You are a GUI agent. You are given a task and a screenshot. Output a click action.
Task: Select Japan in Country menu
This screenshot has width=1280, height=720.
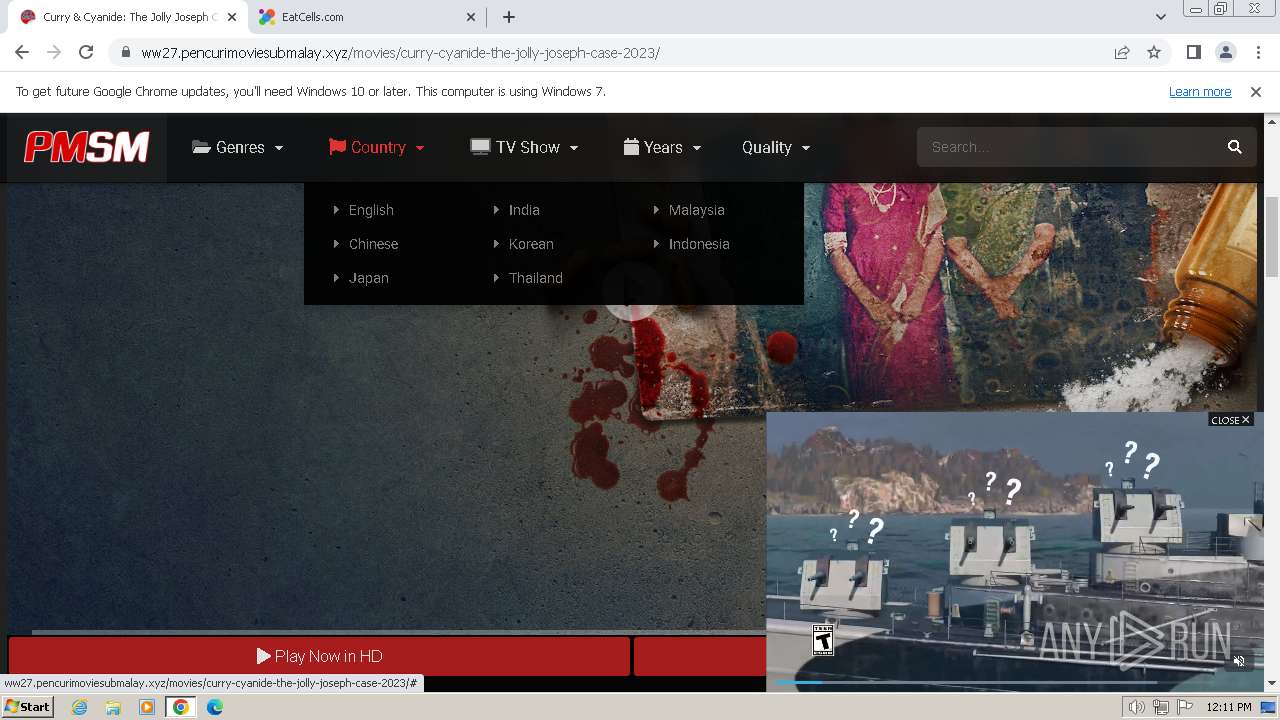(x=368, y=278)
